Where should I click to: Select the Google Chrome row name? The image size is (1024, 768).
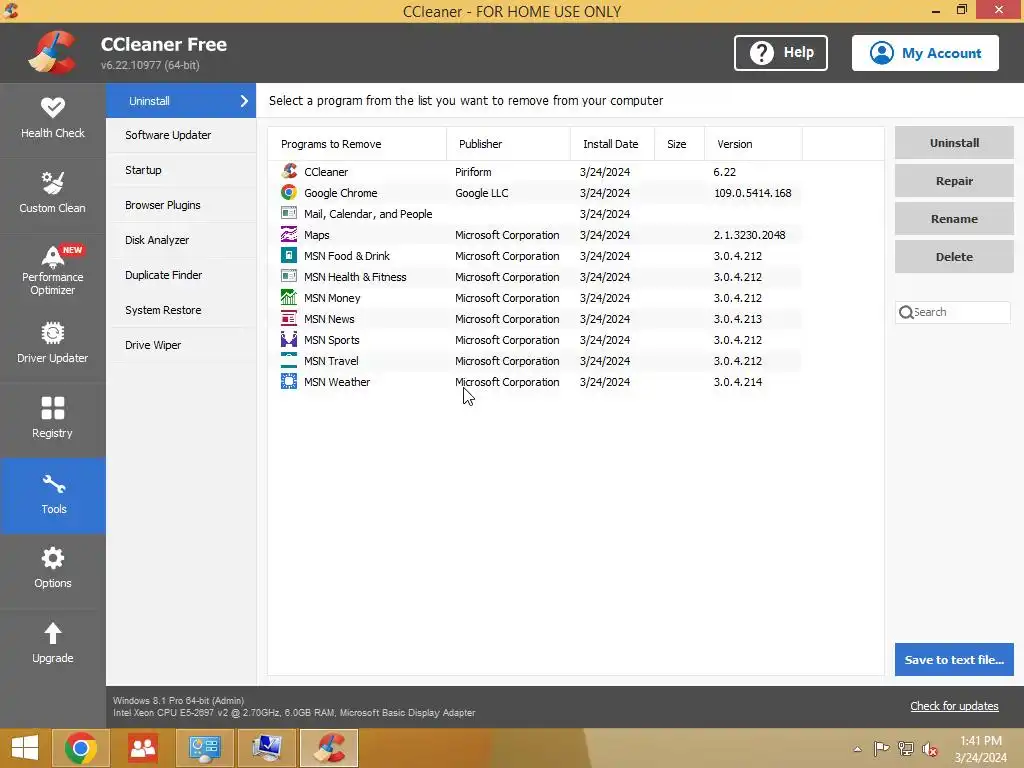341,193
